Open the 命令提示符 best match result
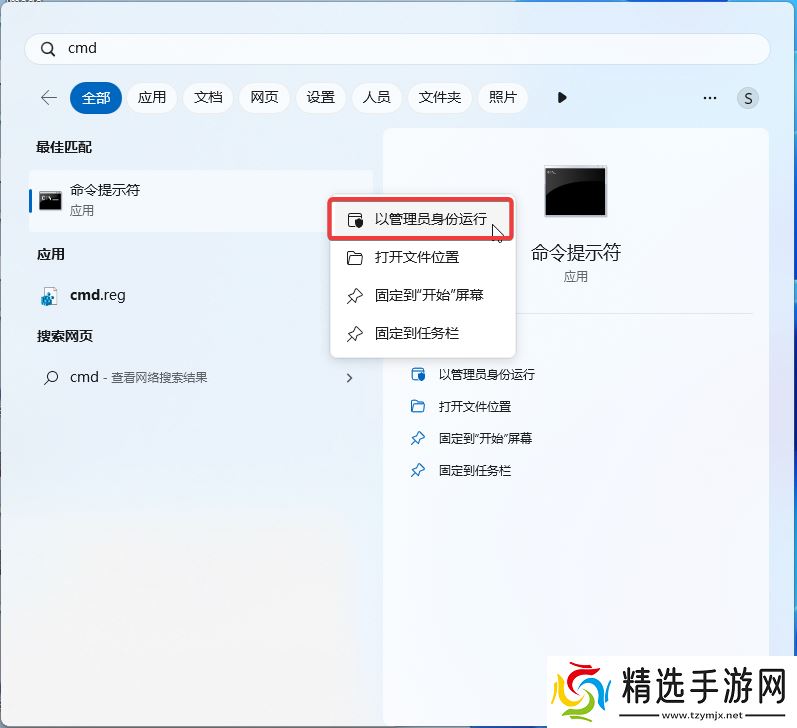Screen dimensions: 797x728 pos(105,200)
